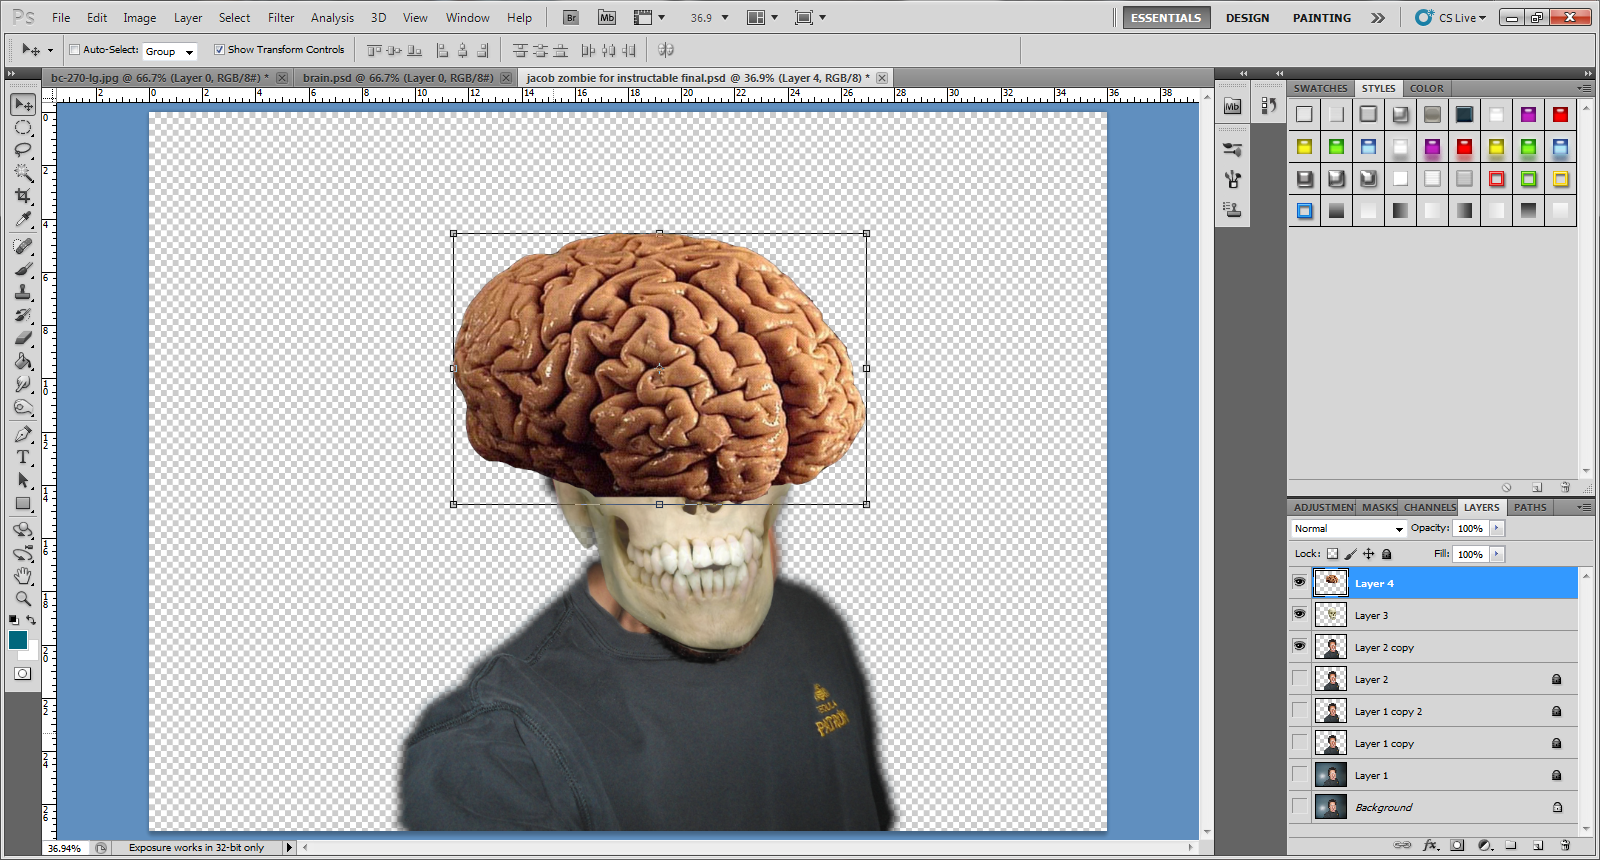Select the Elliptical Marquee tool
This screenshot has width=1600, height=860.
pyautogui.click(x=24, y=127)
